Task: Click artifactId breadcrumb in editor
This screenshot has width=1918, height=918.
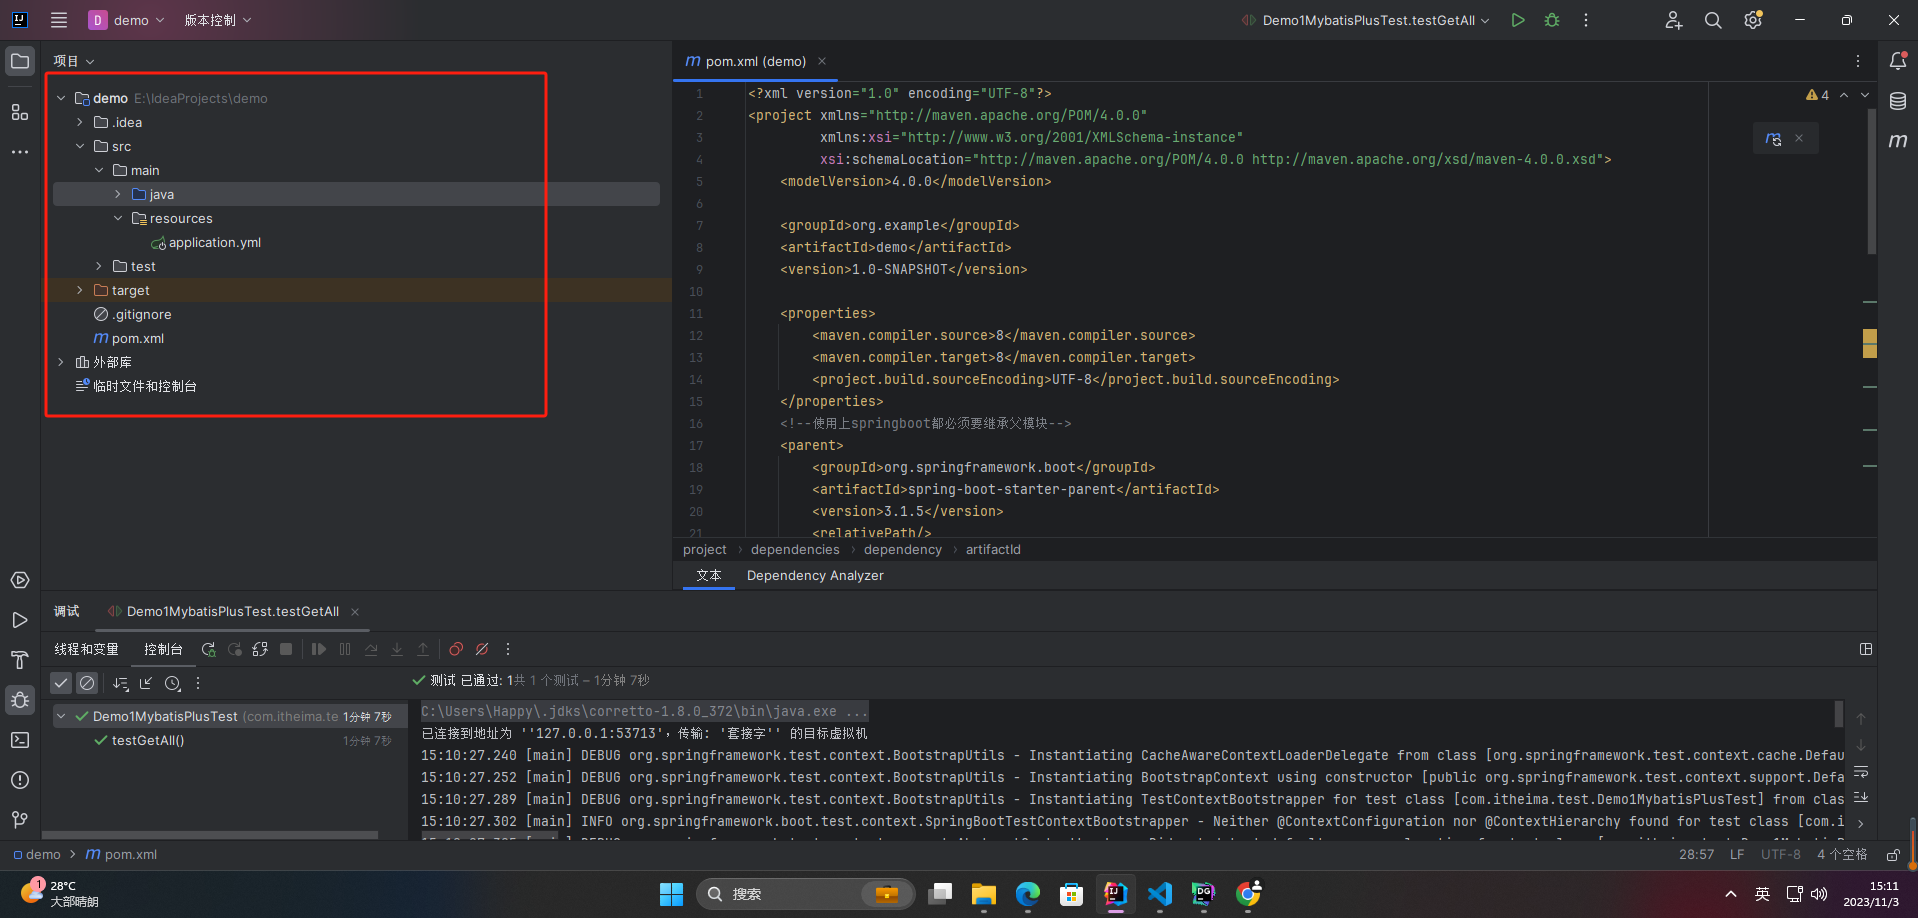Action: tap(993, 549)
